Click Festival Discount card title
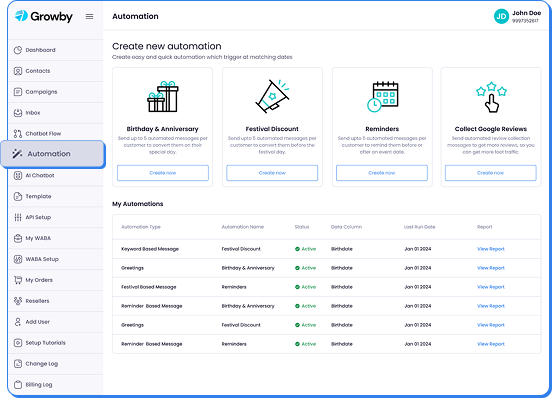 [x=272, y=129]
